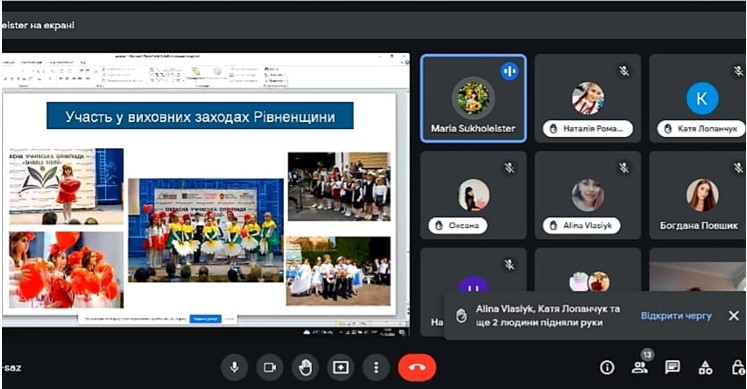Click the blue button in PowerPoint notification bar
The image size is (747, 389).
tap(205, 319)
